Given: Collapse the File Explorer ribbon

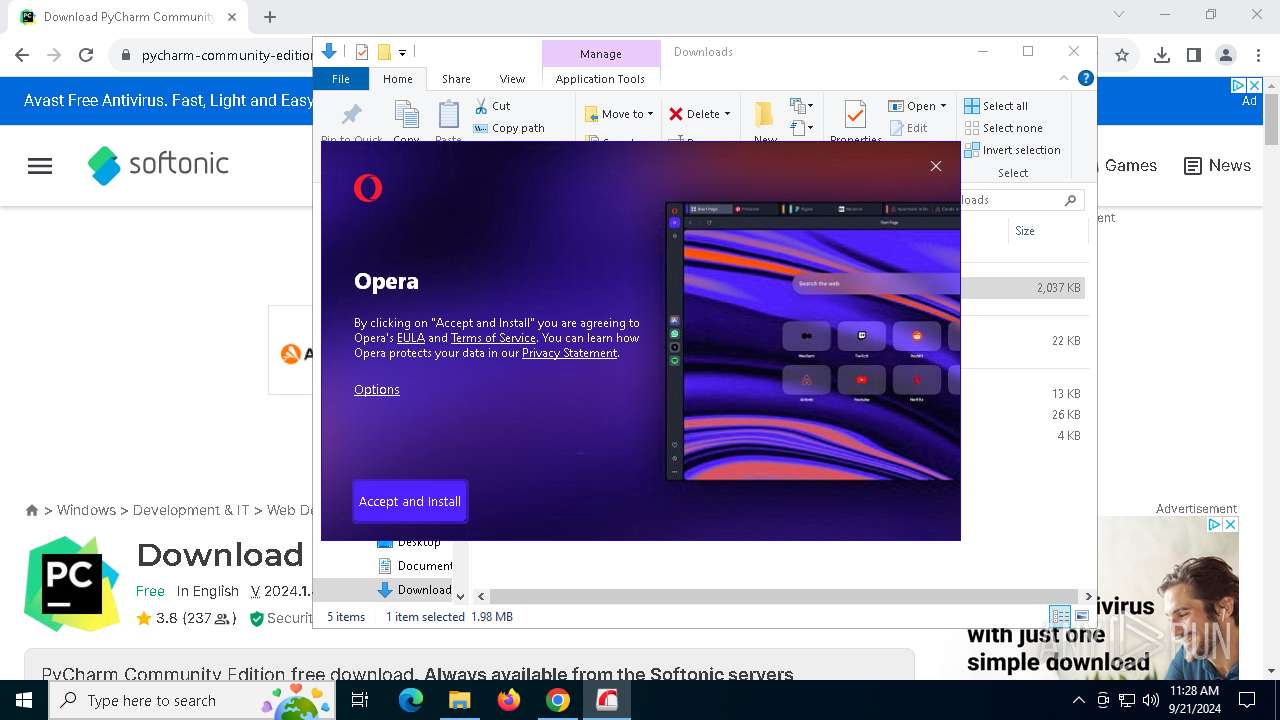Looking at the screenshot, I should click(1064, 78).
